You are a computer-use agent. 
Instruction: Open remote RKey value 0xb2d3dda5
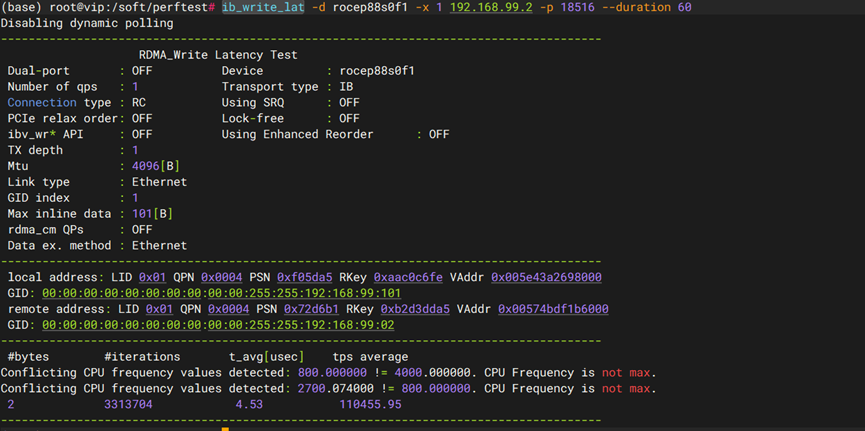pos(415,309)
